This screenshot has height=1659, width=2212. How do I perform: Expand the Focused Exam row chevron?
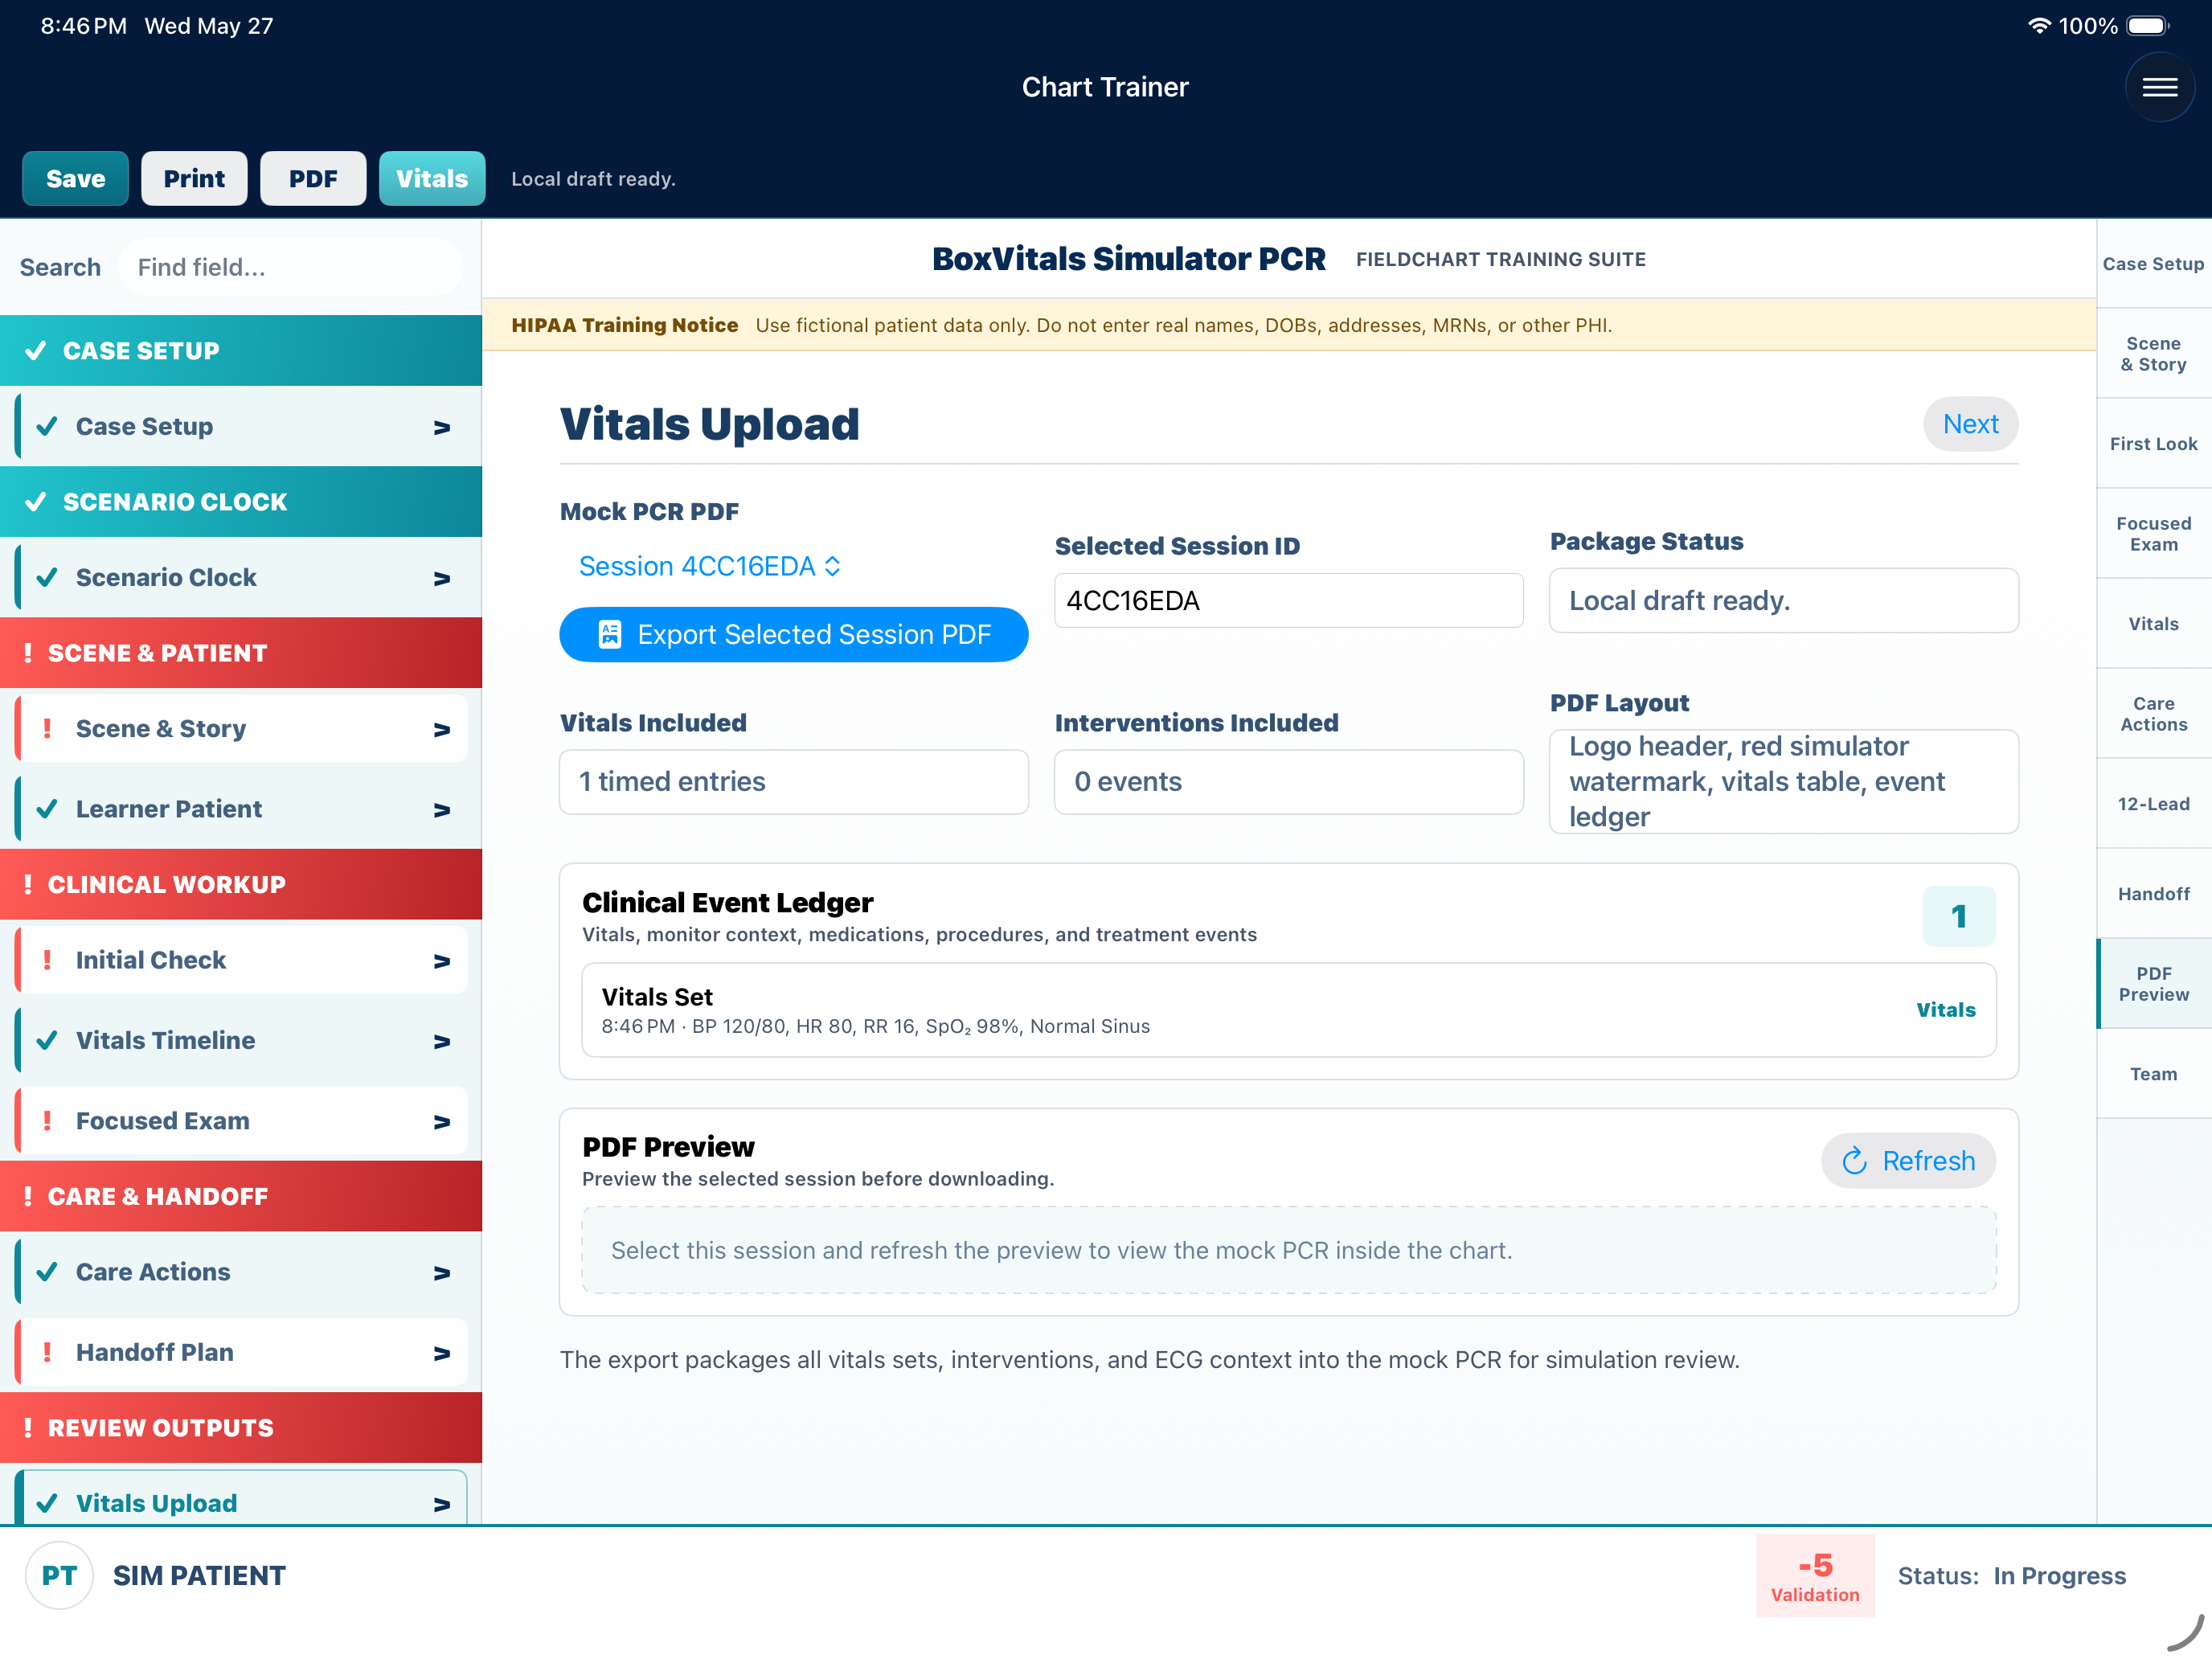442,1121
